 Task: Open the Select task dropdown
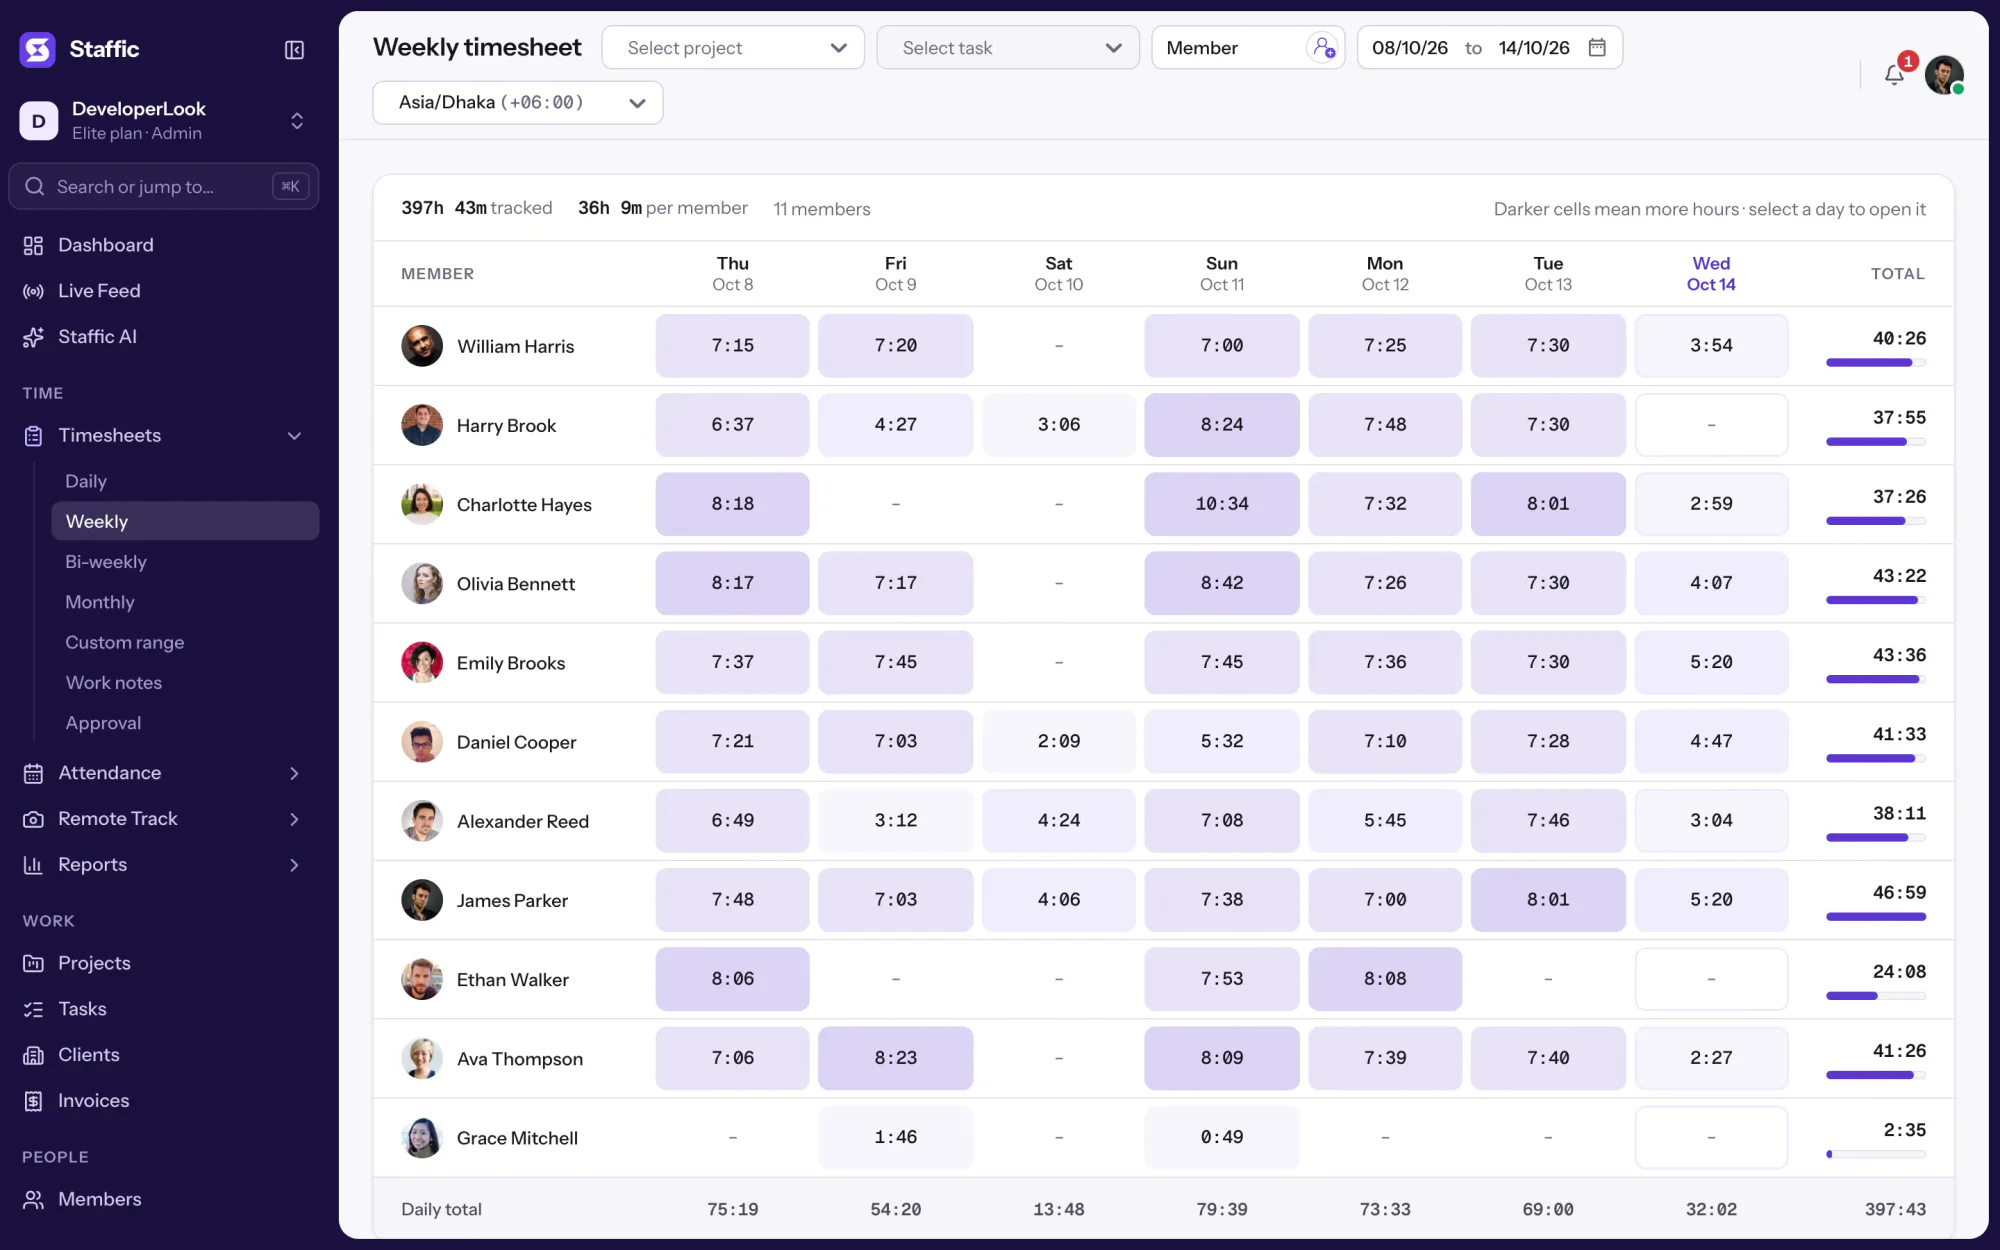[x=1008, y=48]
